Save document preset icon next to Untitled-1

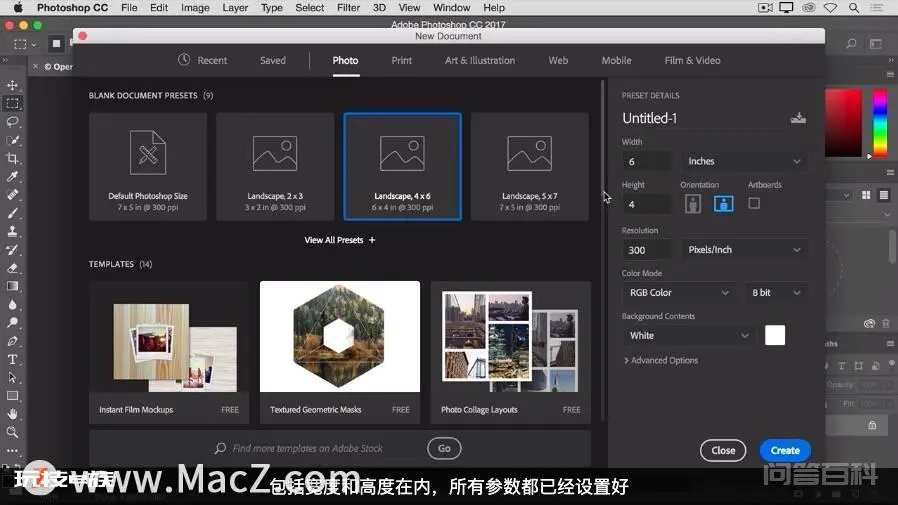coord(798,118)
